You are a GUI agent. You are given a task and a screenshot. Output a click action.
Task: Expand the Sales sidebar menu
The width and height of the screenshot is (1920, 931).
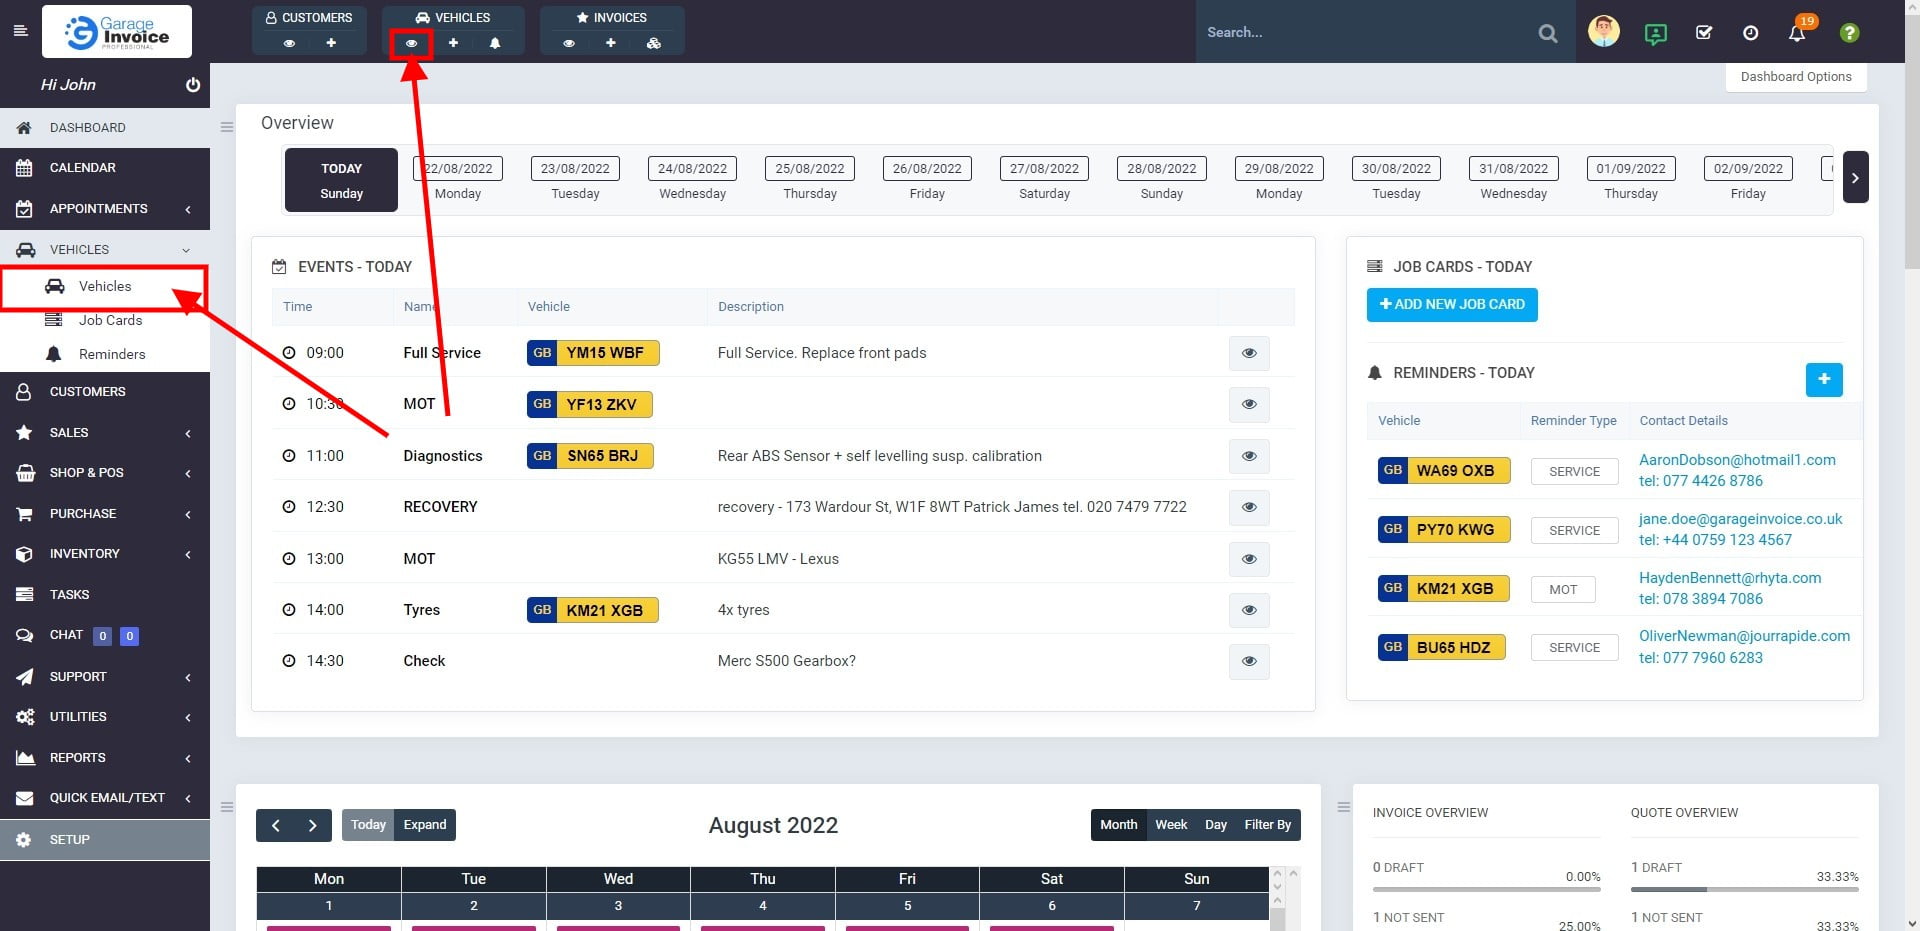tap(105, 433)
